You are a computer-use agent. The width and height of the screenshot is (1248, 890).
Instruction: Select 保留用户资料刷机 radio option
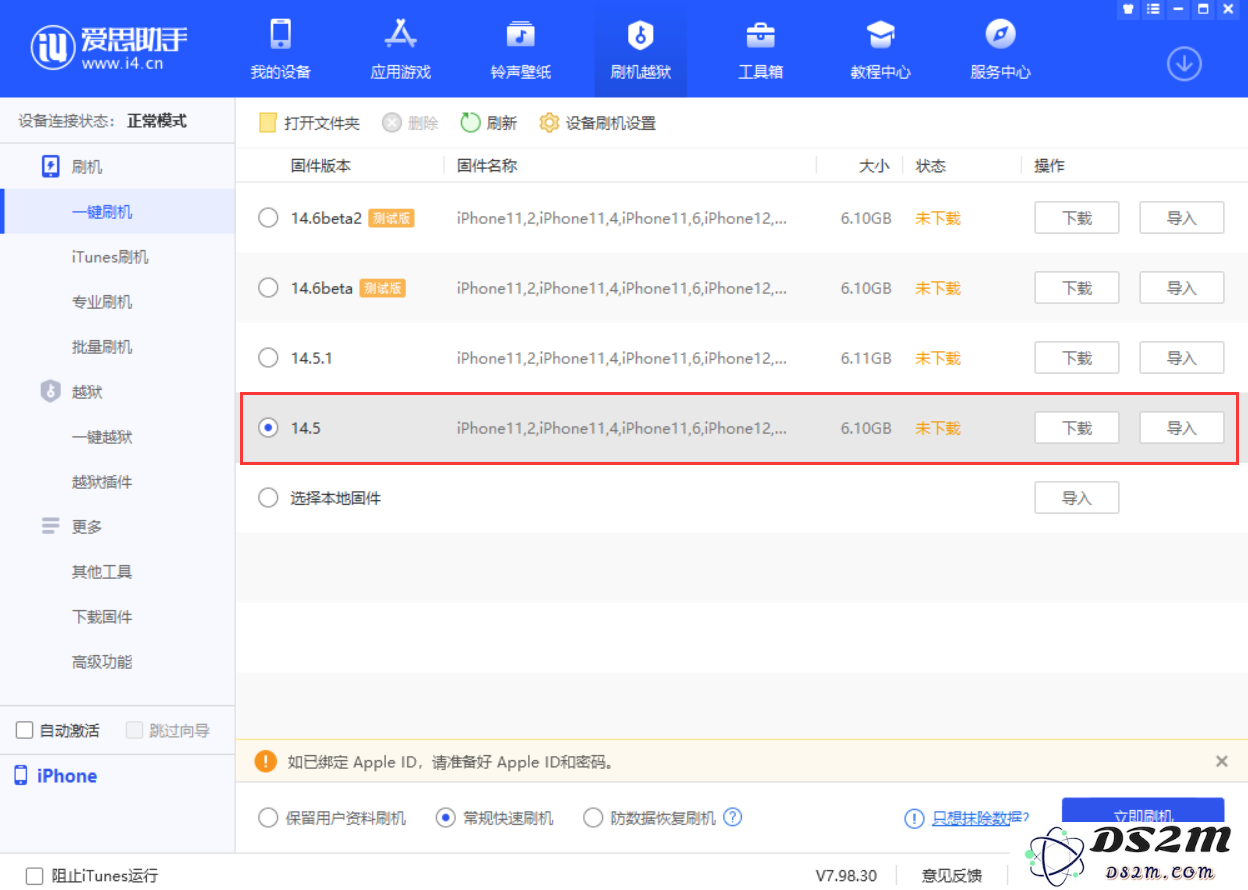point(268,818)
